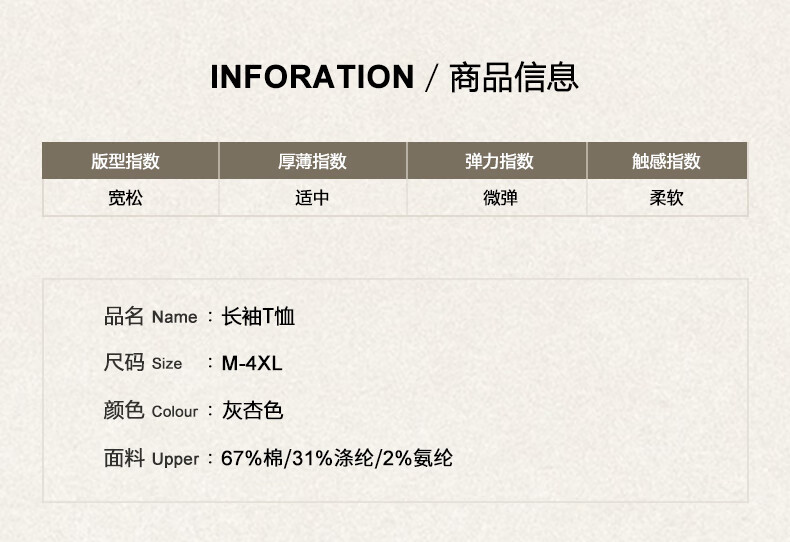Click the 尺码 label

coord(124,363)
